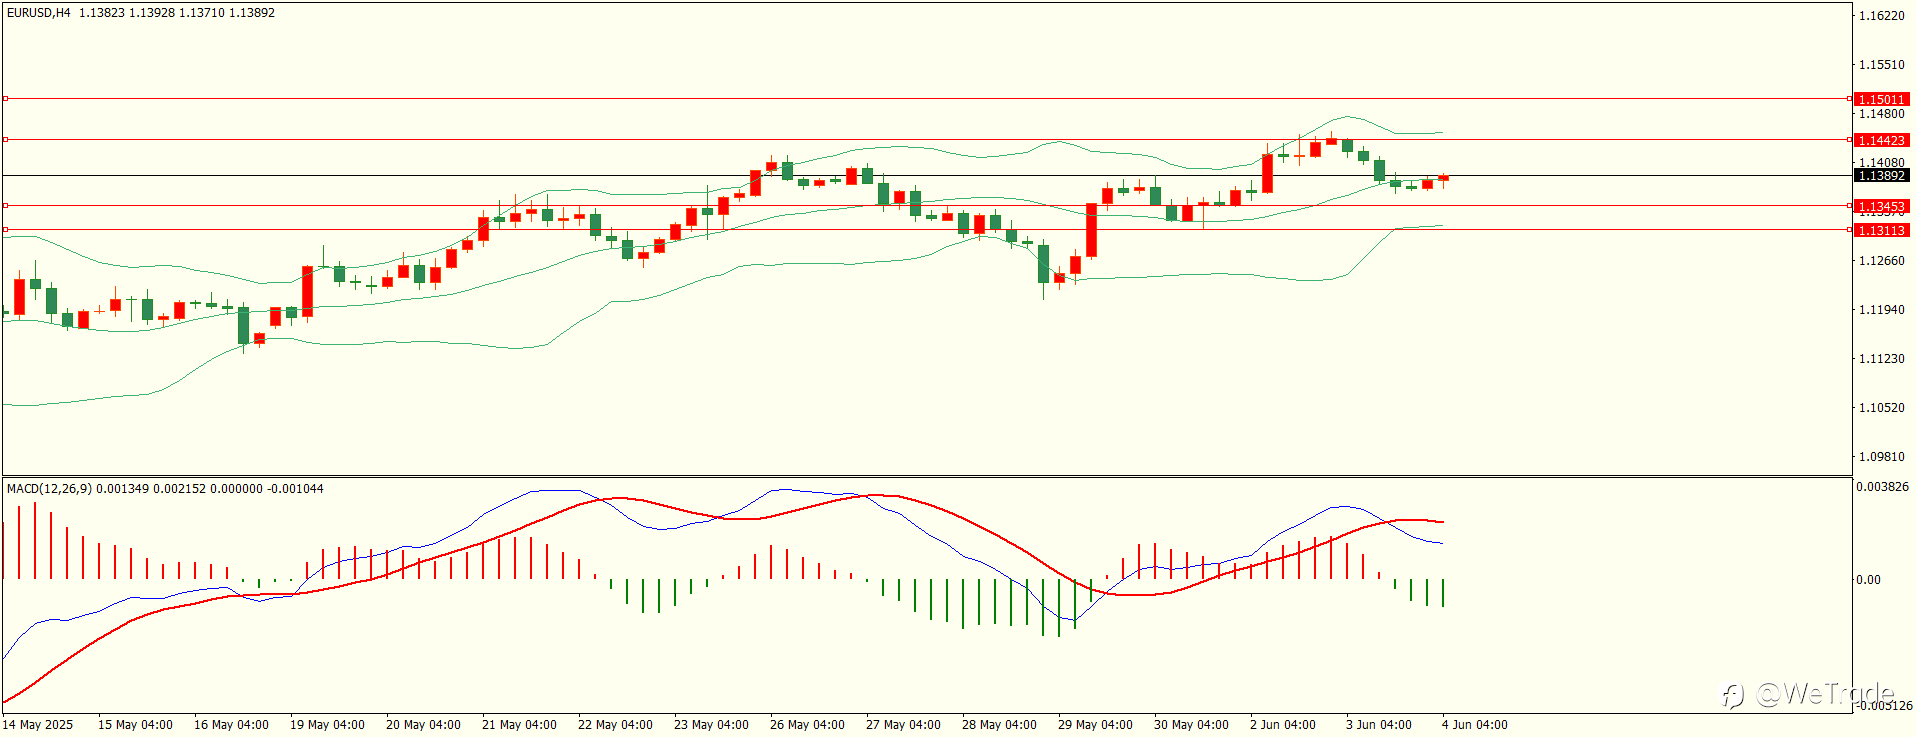Click the 1.14080 price scale value

(x=1881, y=162)
